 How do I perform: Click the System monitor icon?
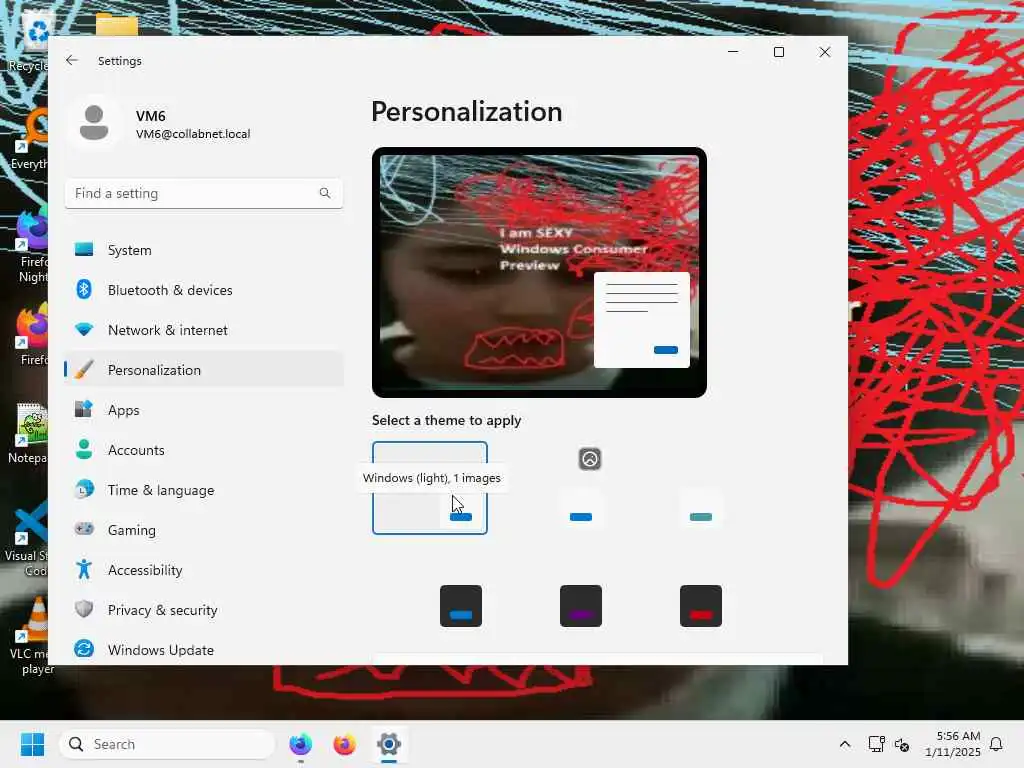coord(84,249)
